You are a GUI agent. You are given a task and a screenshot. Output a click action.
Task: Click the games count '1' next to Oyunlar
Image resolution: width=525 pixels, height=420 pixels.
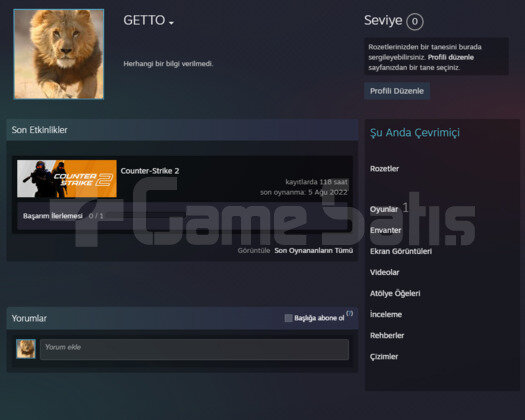point(405,208)
